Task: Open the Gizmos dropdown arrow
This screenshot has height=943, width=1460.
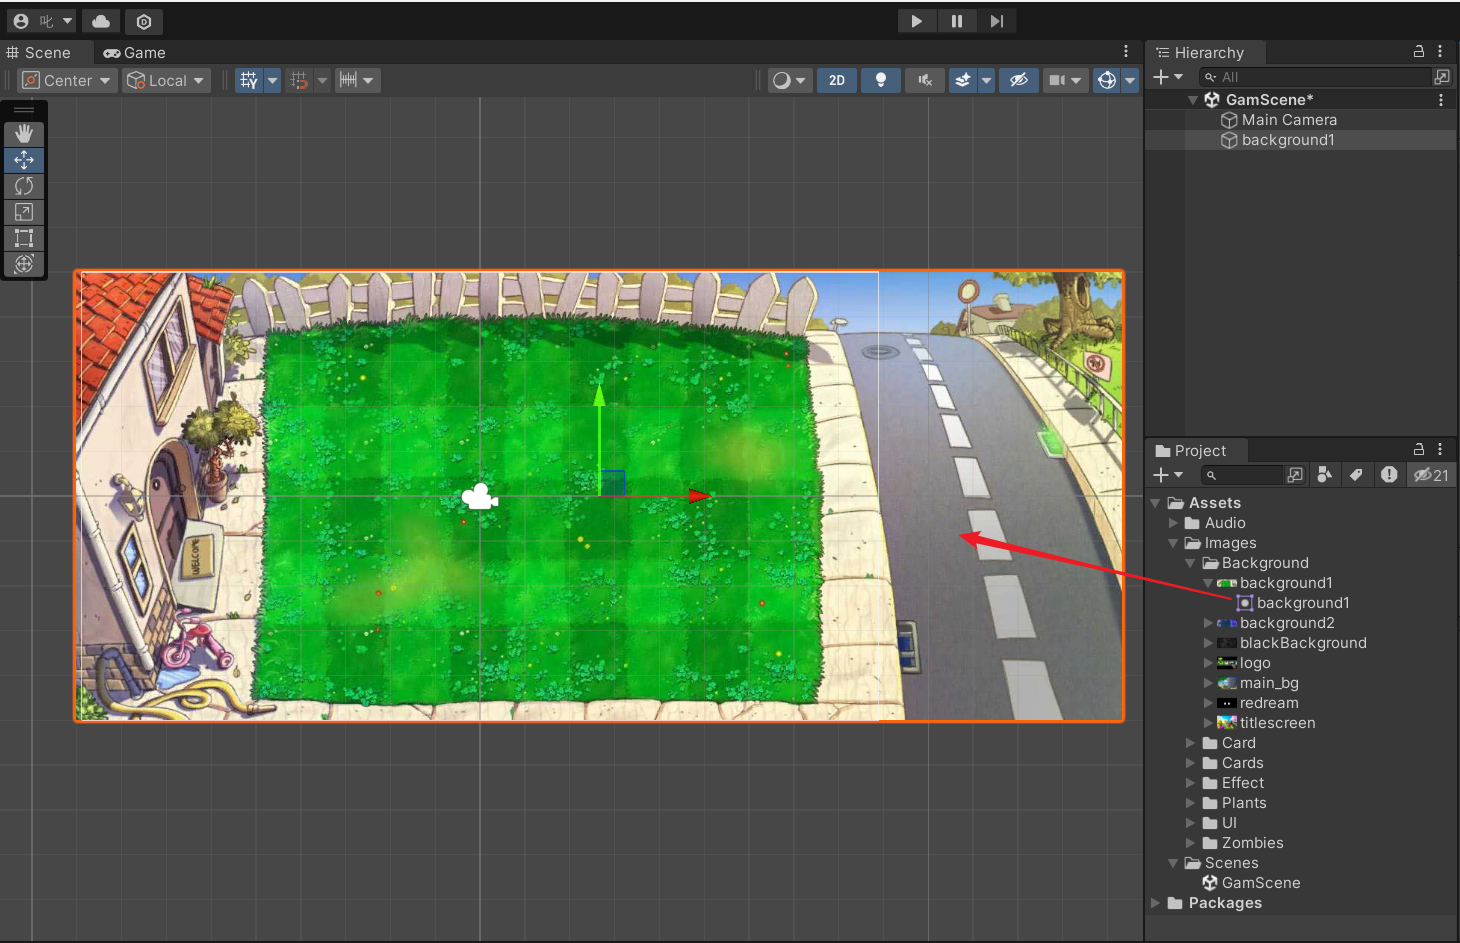Action: (x=1130, y=80)
